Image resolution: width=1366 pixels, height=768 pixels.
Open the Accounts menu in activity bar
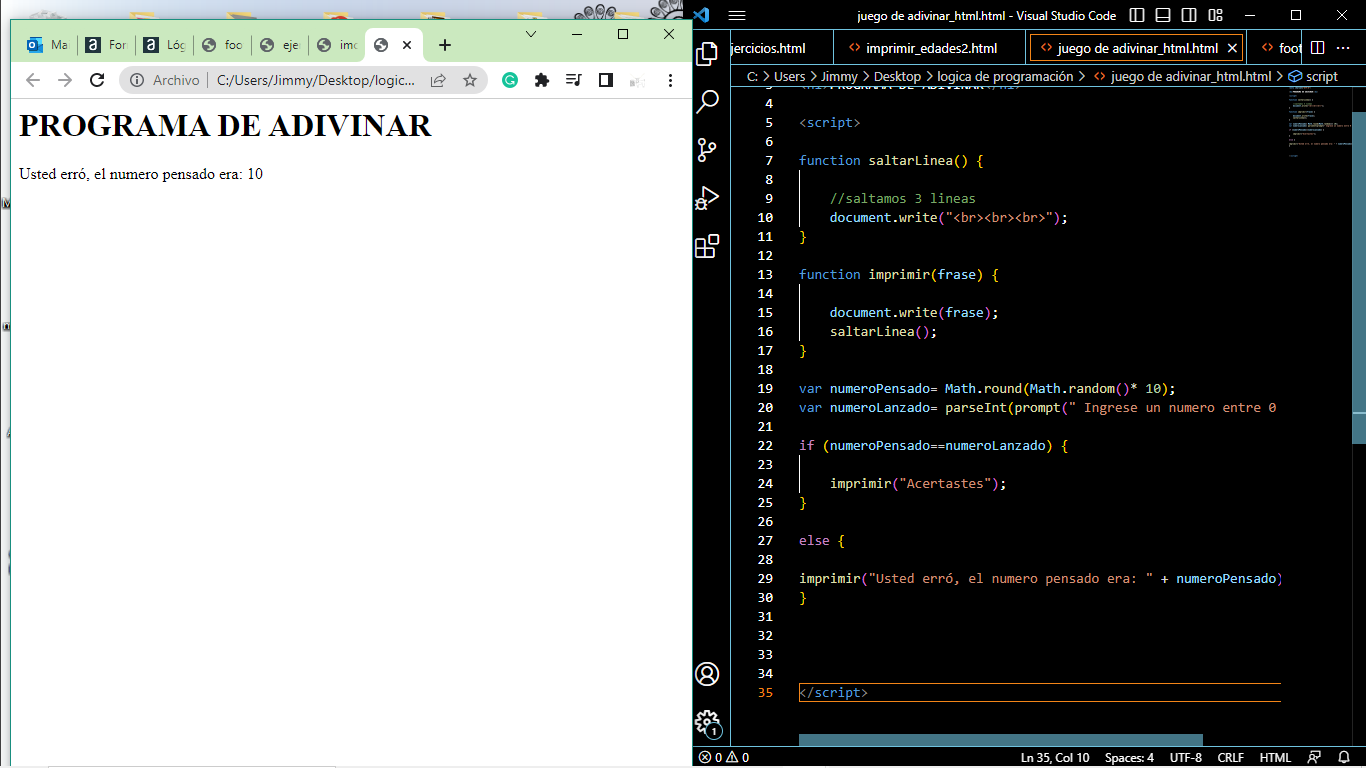point(707,674)
